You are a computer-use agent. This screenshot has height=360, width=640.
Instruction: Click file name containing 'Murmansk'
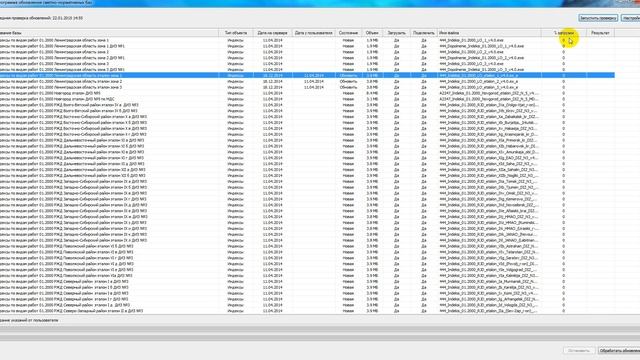click(489, 281)
